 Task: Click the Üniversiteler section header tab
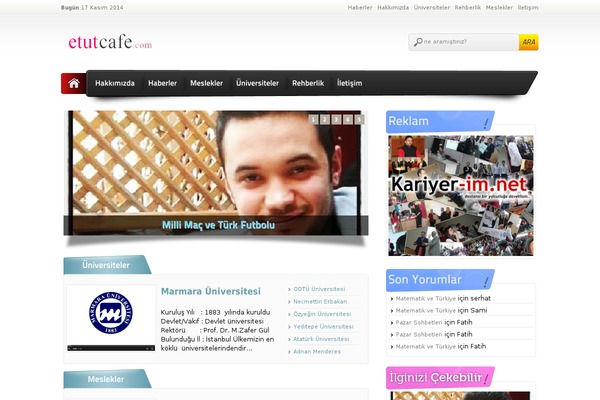(106, 265)
